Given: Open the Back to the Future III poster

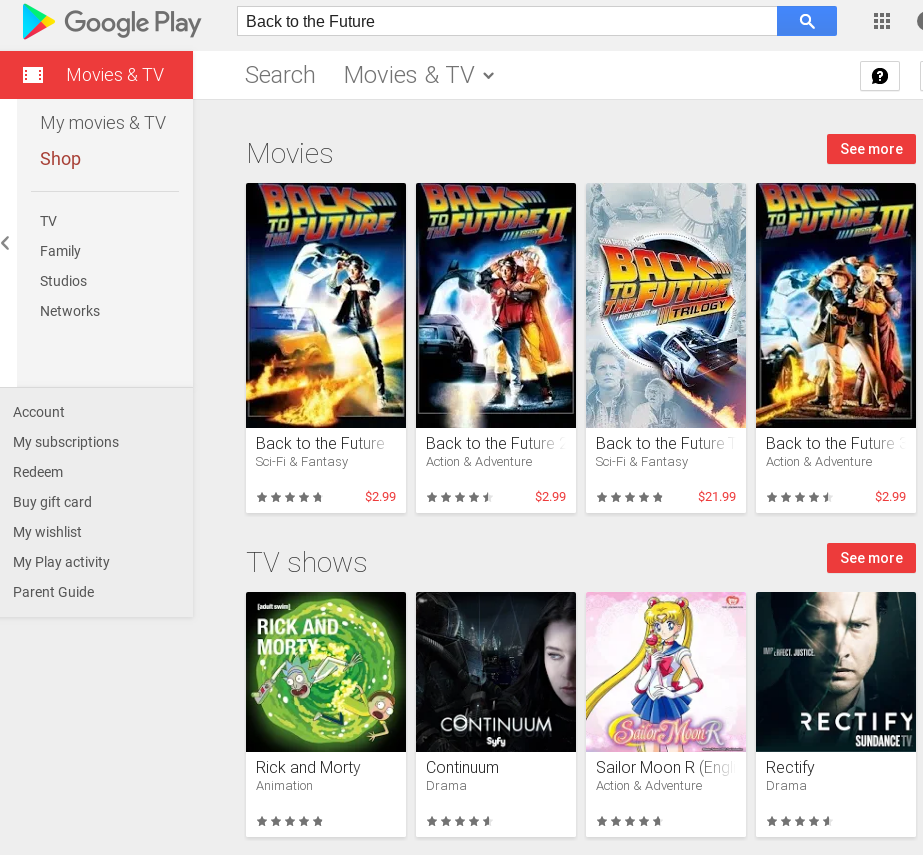Looking at the screenshot, I should [x=836, y=305].
